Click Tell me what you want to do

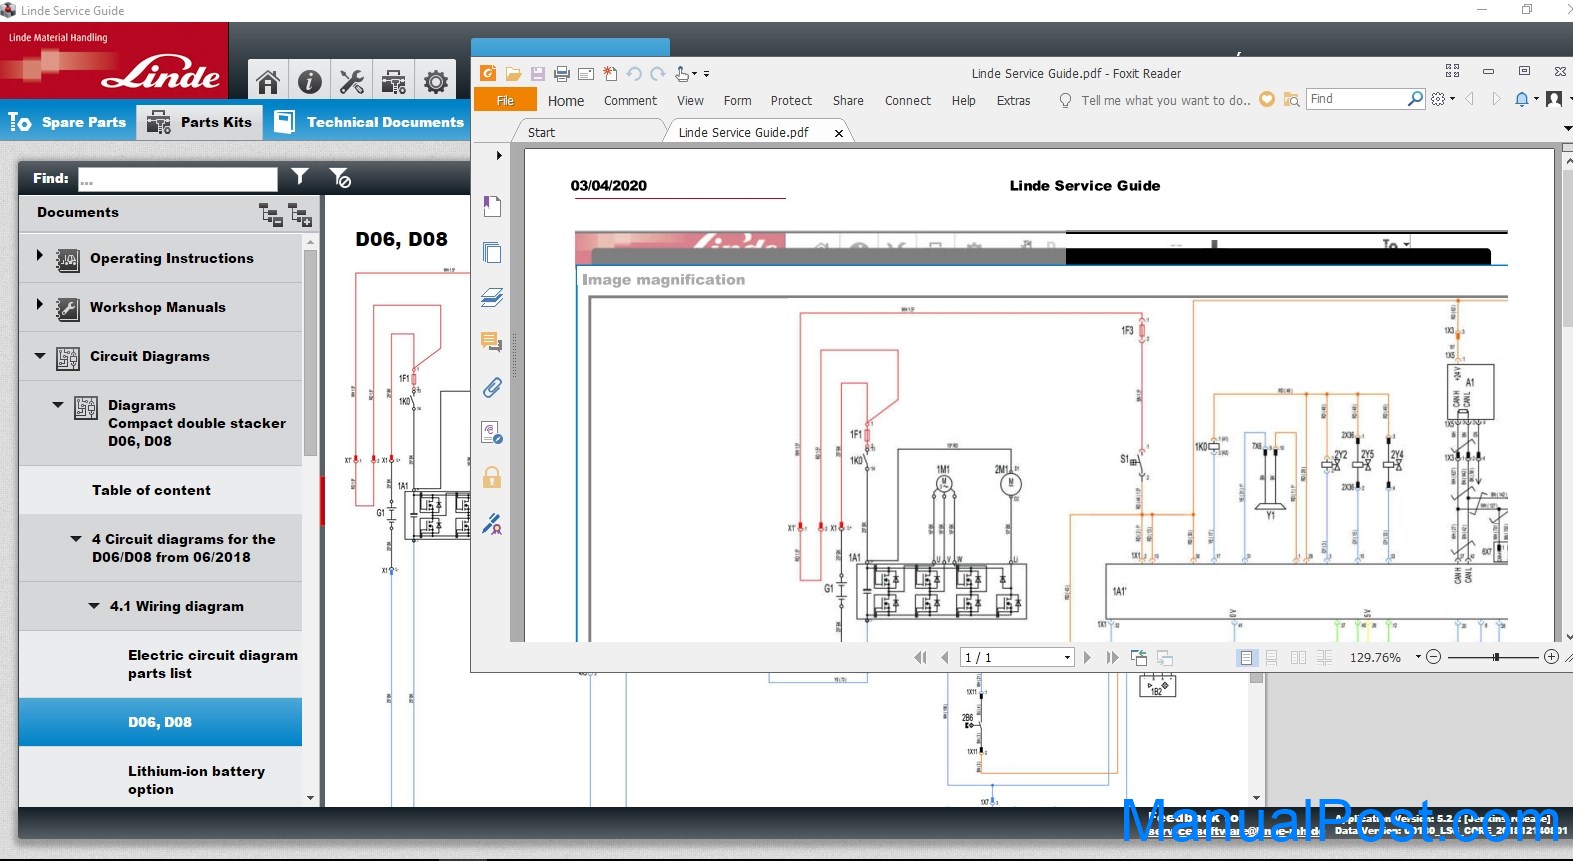[1165, 101]
